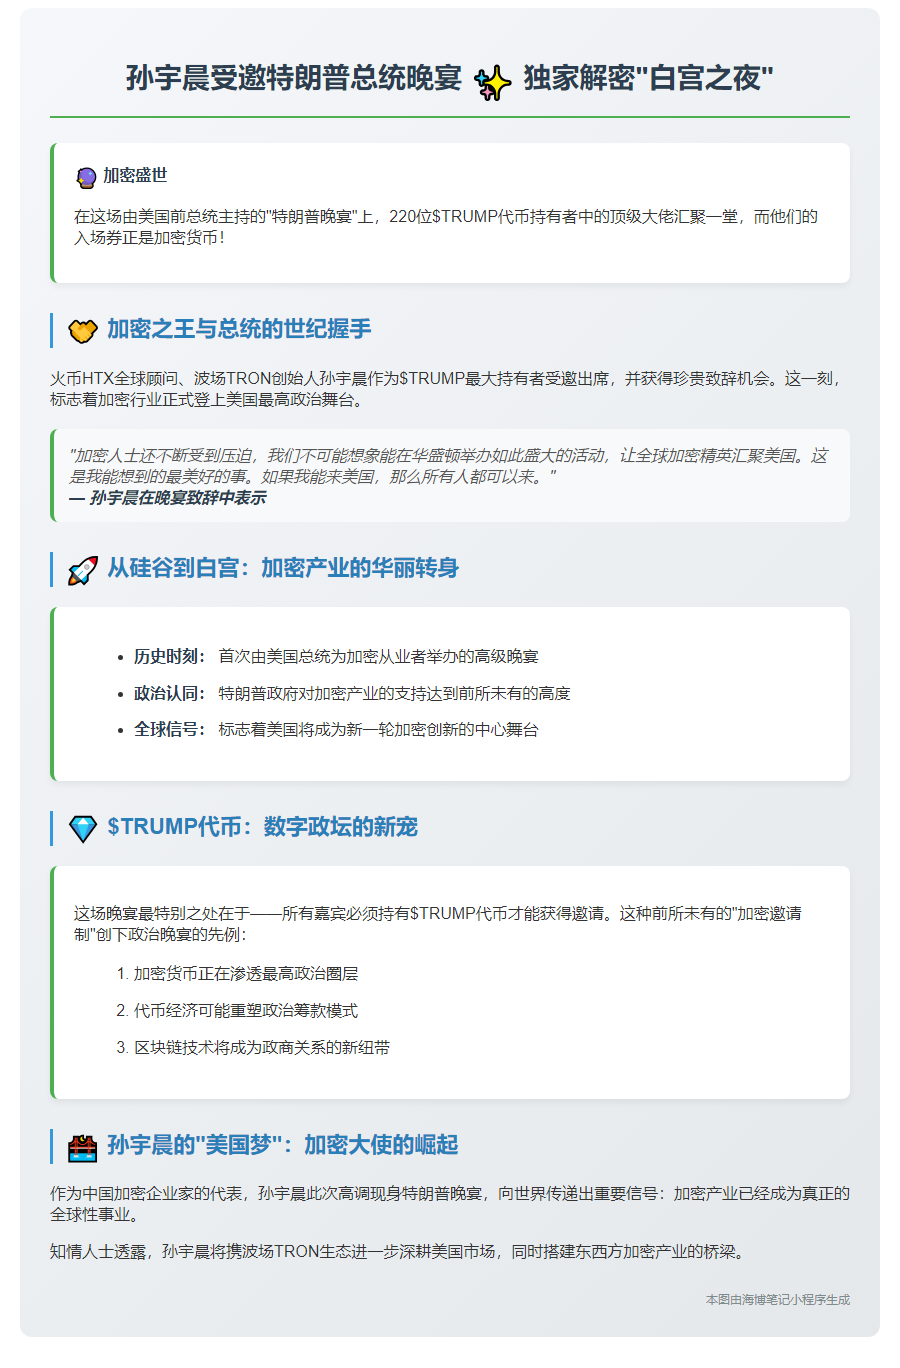900x1368 pixels.
Task: Click the bullet label 全球信号：
Action: 170,730
